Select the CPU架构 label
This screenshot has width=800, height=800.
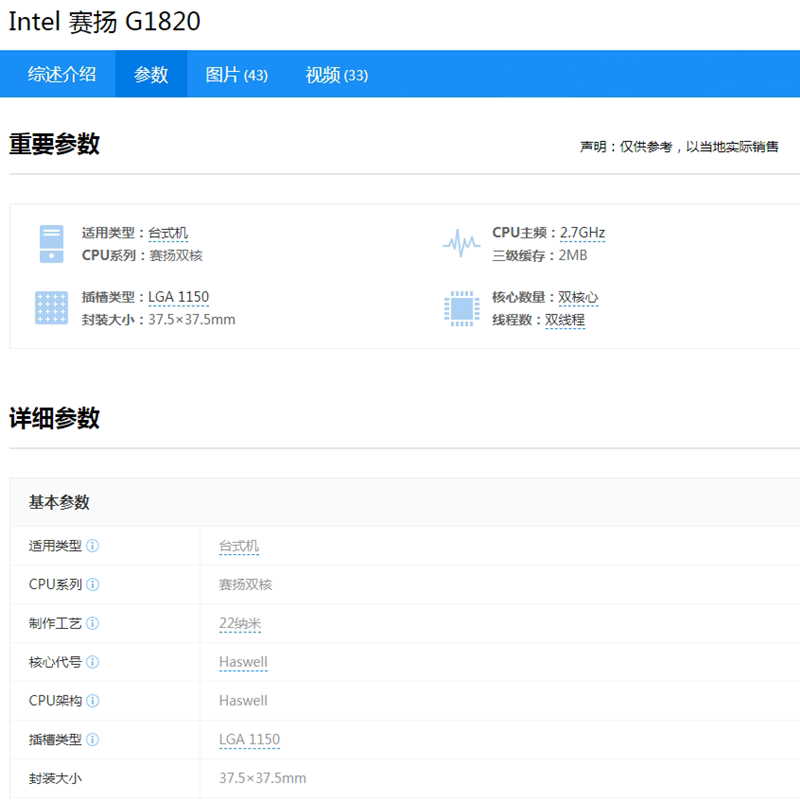(55, 701)
